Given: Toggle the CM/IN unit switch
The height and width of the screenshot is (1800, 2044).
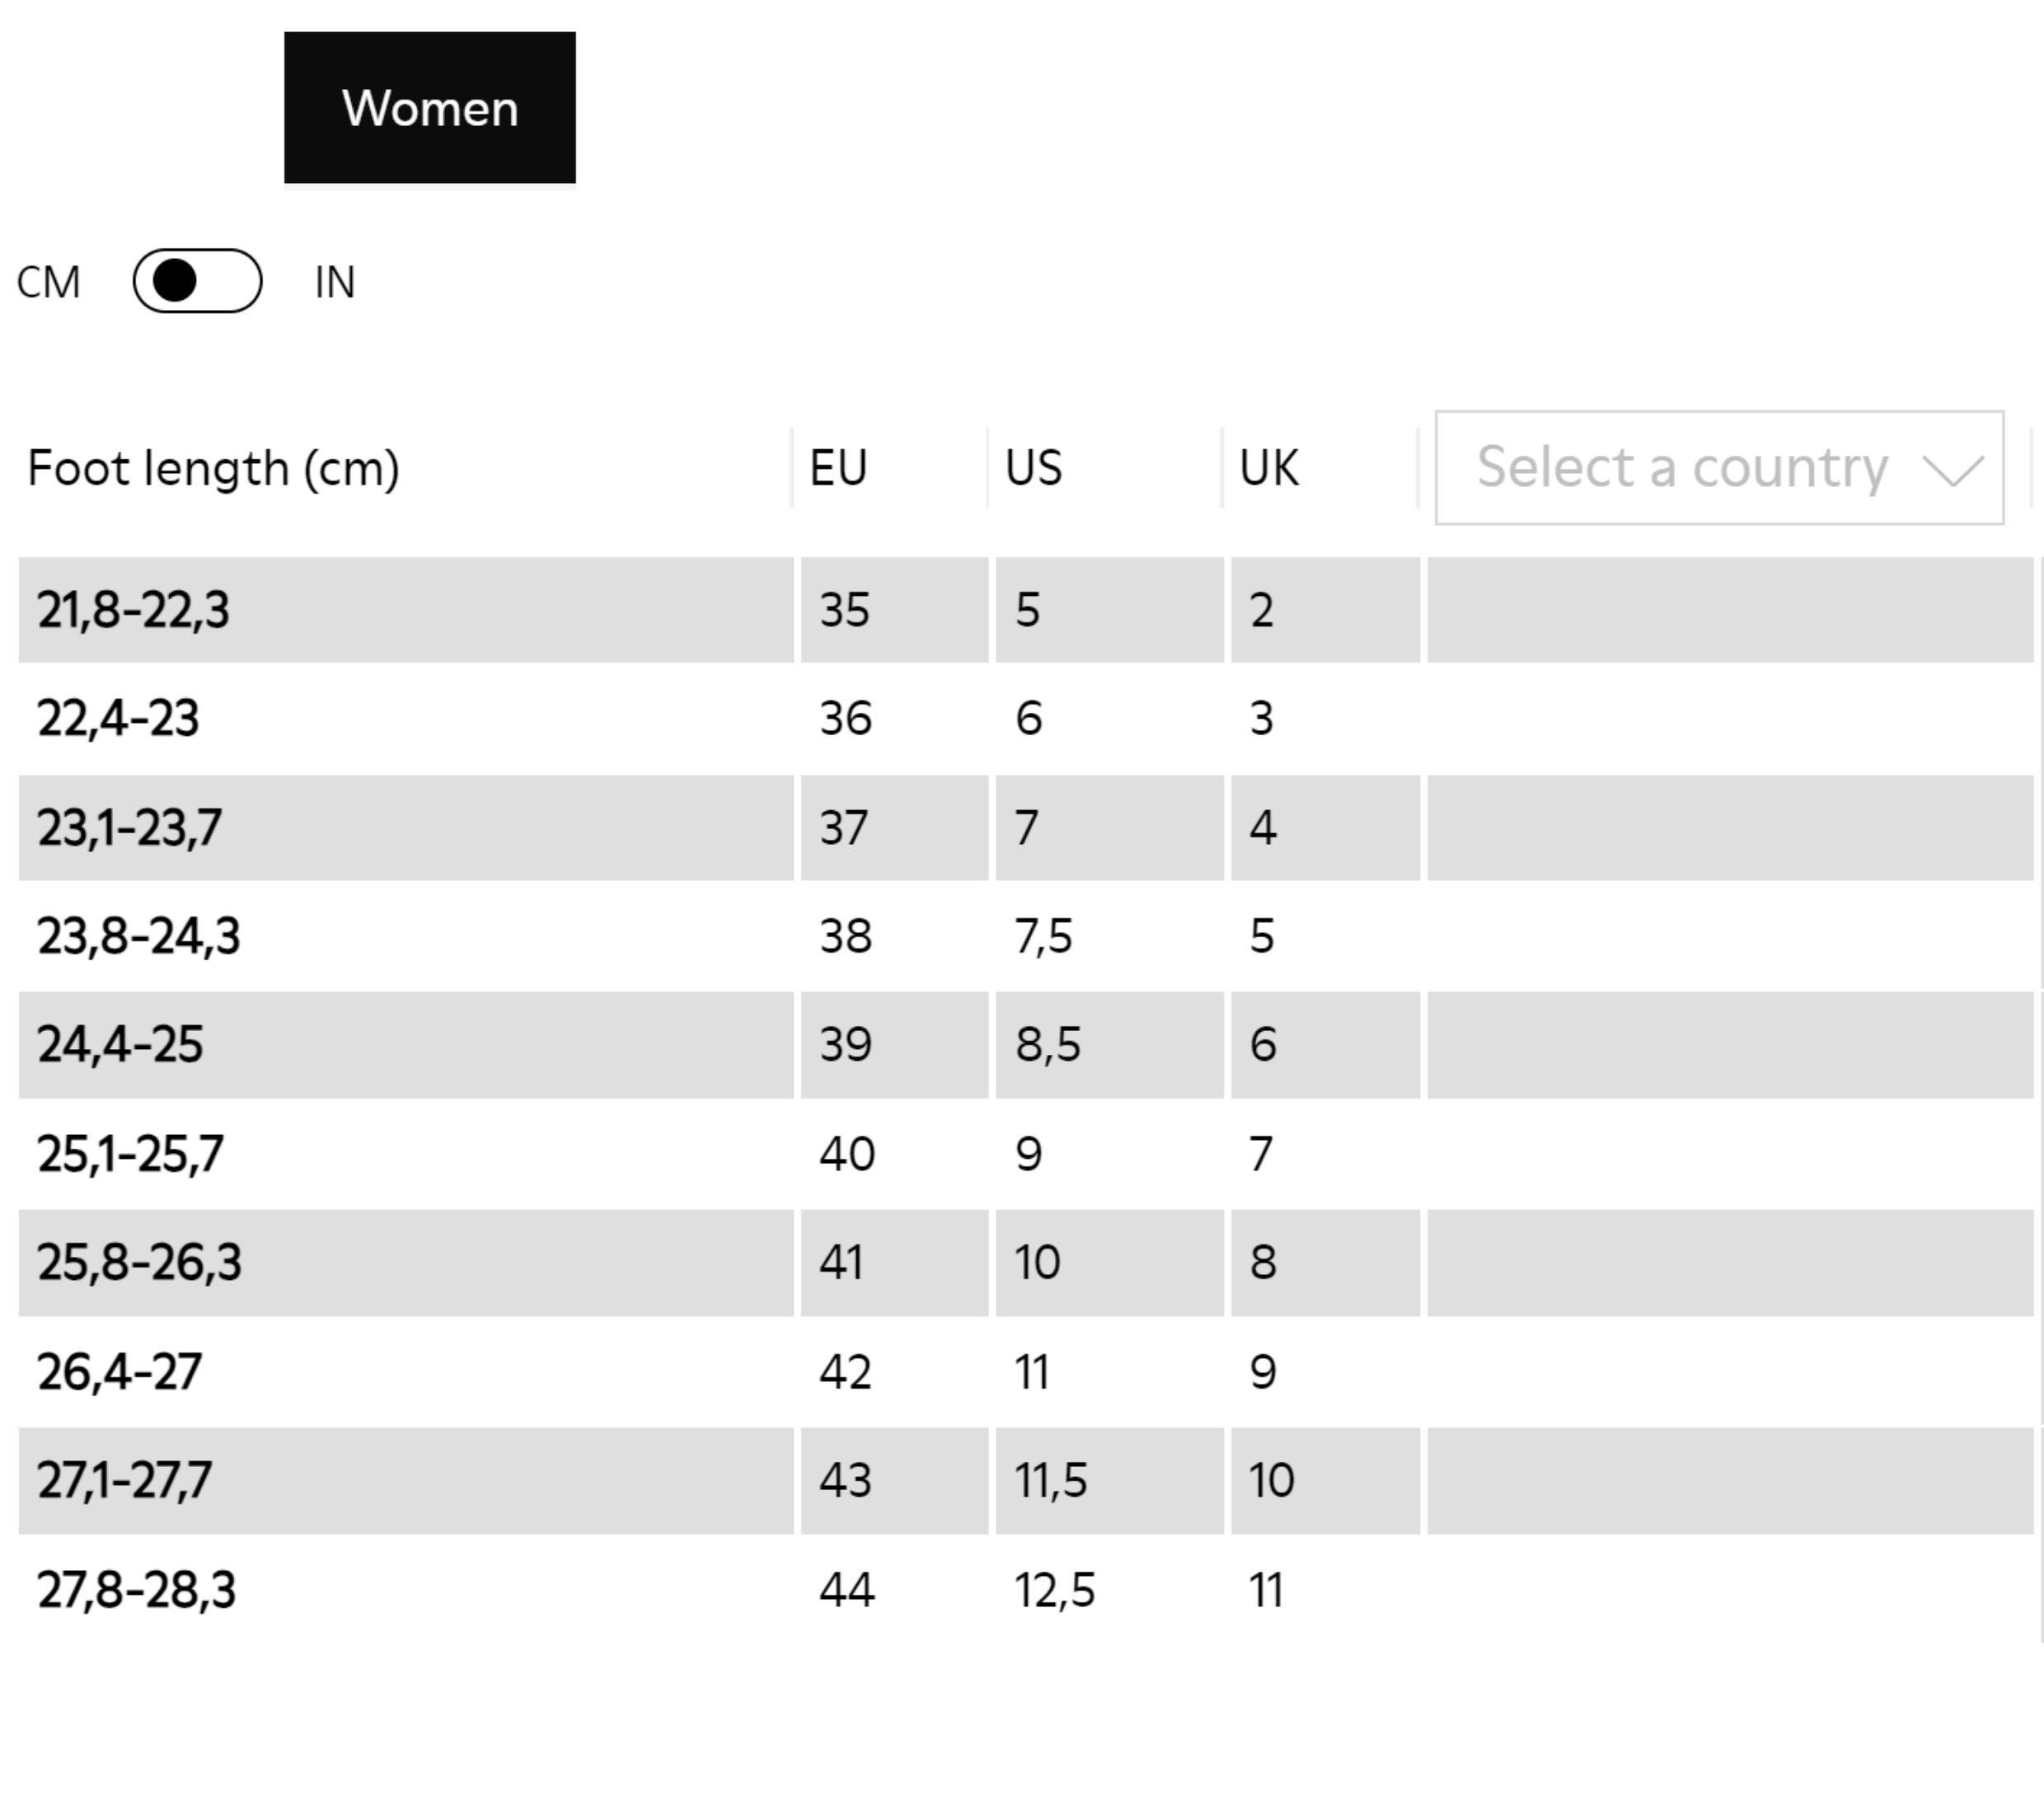Looking at the screenshot, I should pyautogui.click(x=197, y=281).
